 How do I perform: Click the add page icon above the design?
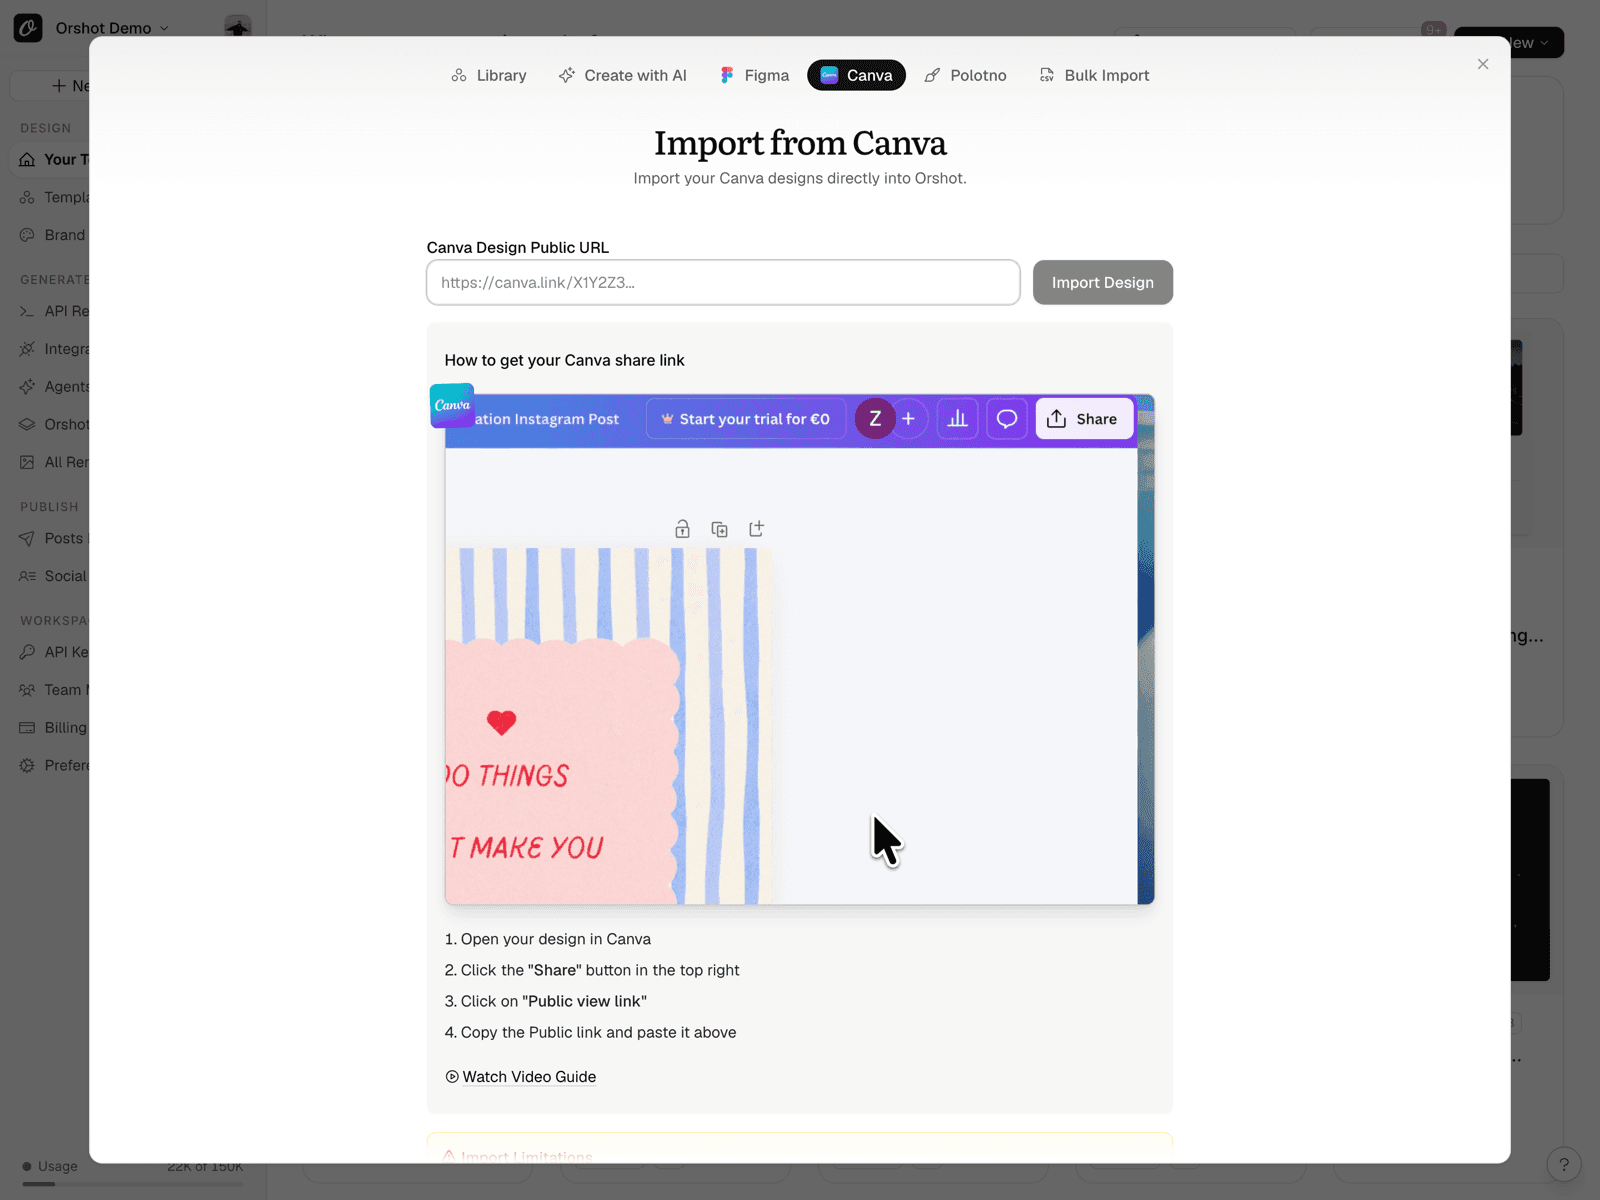click(756, 529)
